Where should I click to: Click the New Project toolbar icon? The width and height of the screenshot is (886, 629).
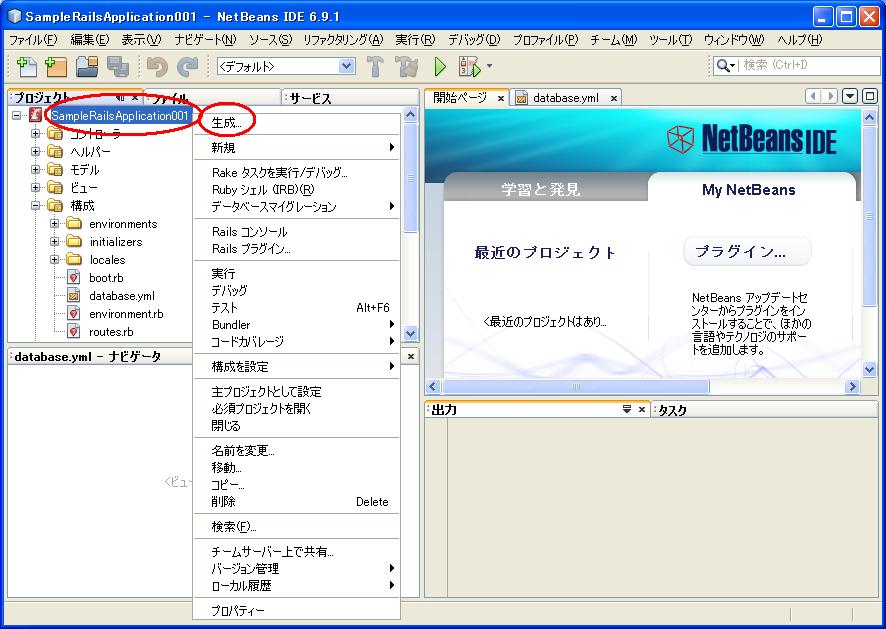pos(56,66)
